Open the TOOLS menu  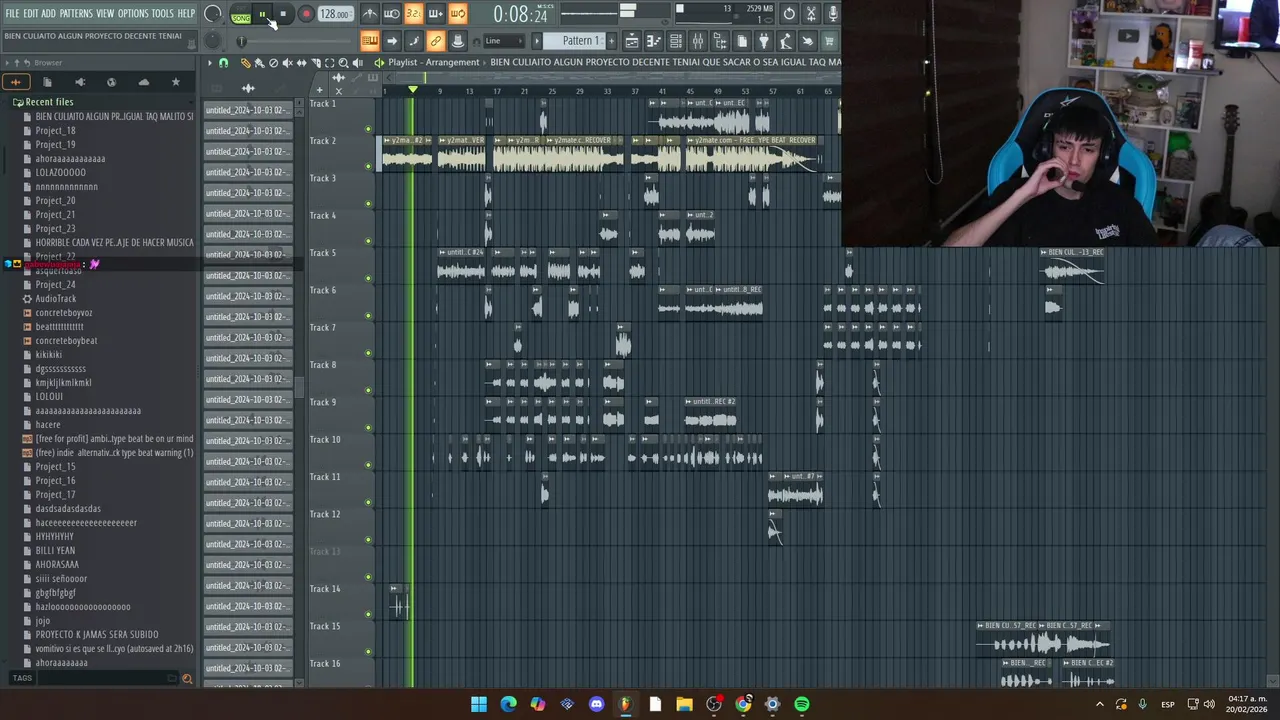162,13
